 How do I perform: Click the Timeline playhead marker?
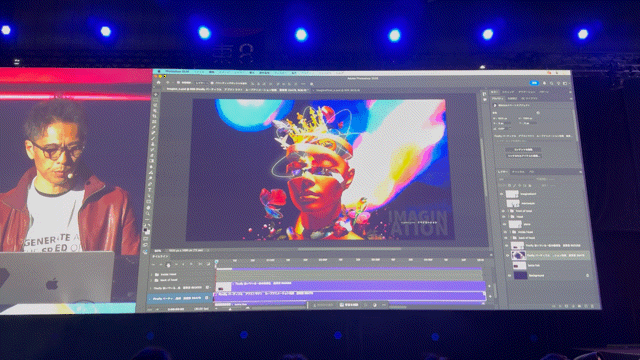[216, 262]
